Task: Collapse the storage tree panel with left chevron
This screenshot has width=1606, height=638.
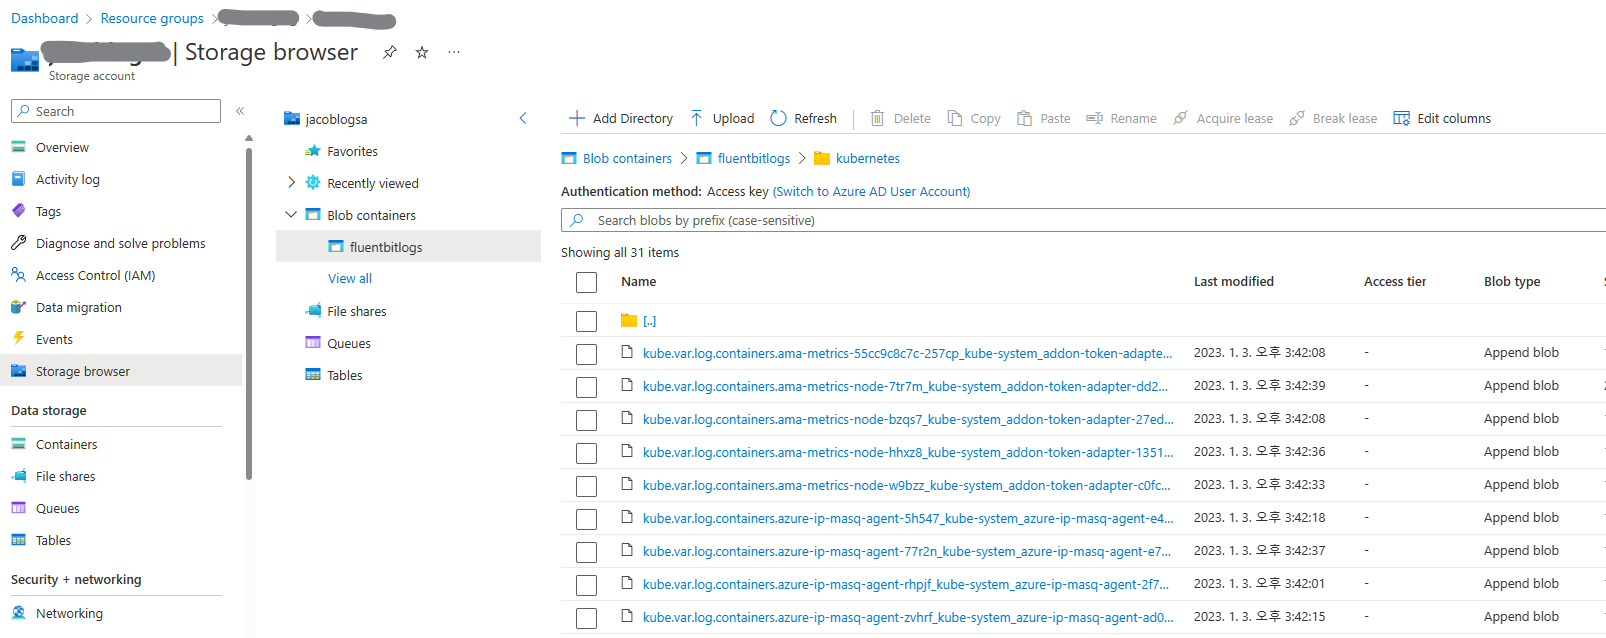Action: 523,118
